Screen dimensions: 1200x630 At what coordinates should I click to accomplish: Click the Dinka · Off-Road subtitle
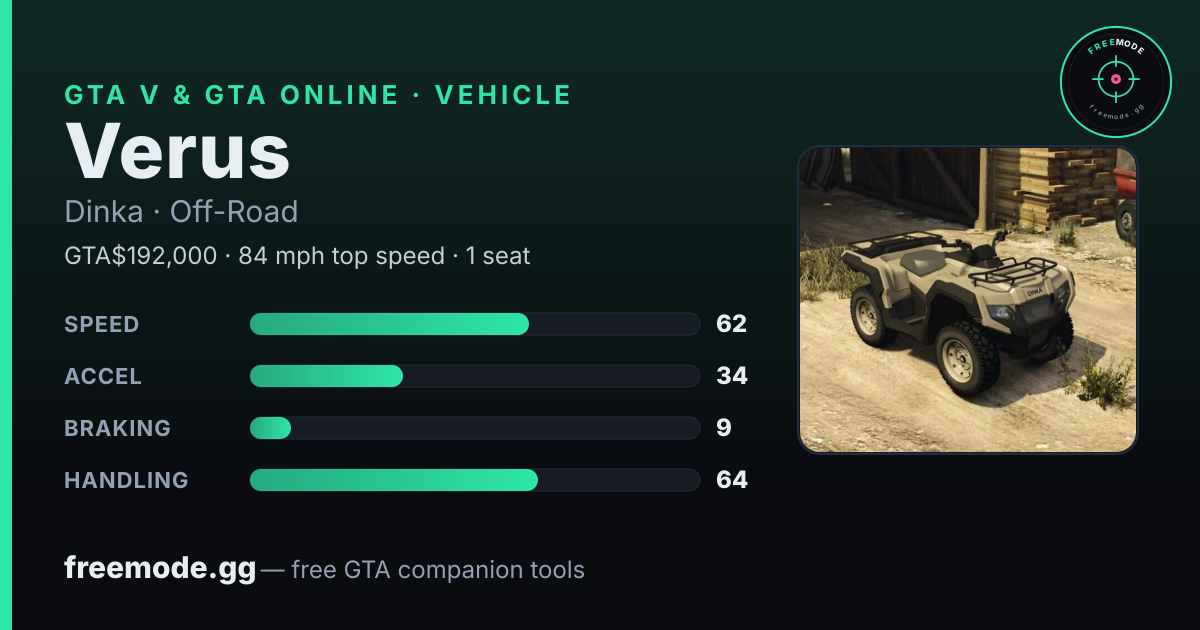click(181, 212)
